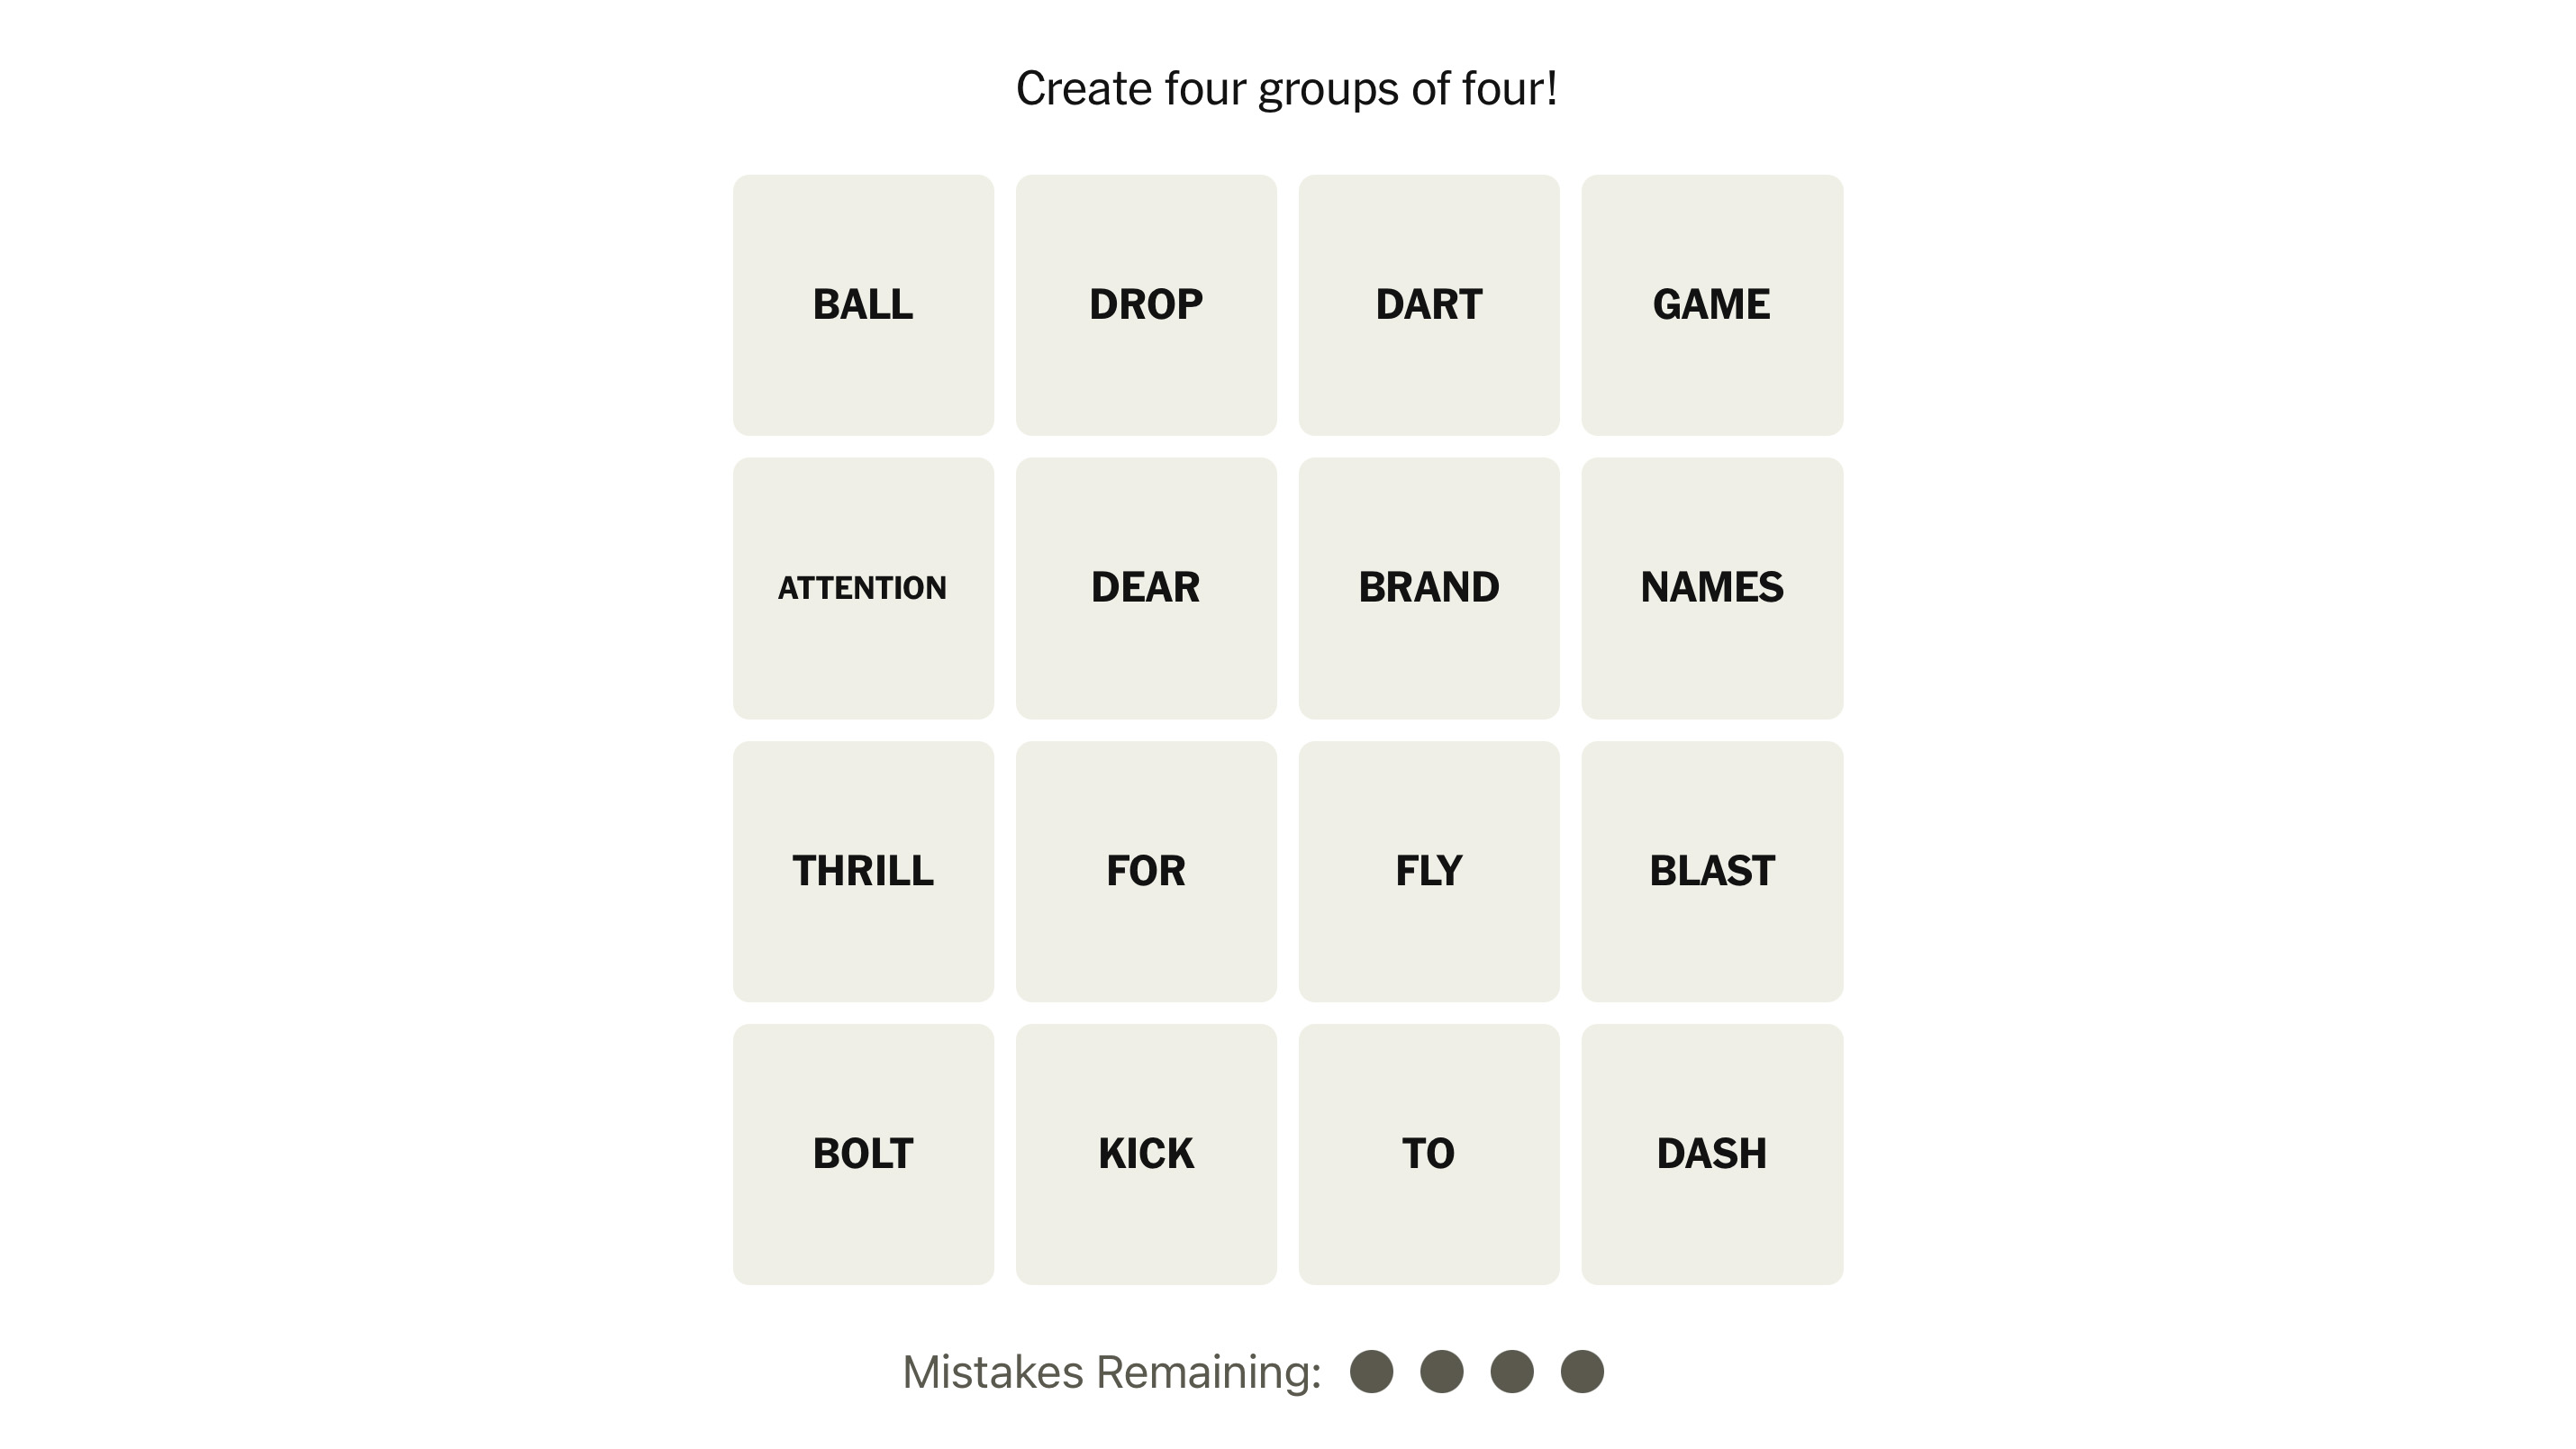The width and height of the screenshot is (2576, 1449).
Task: Tap the GAME tile
Action: pos(1711,305)
